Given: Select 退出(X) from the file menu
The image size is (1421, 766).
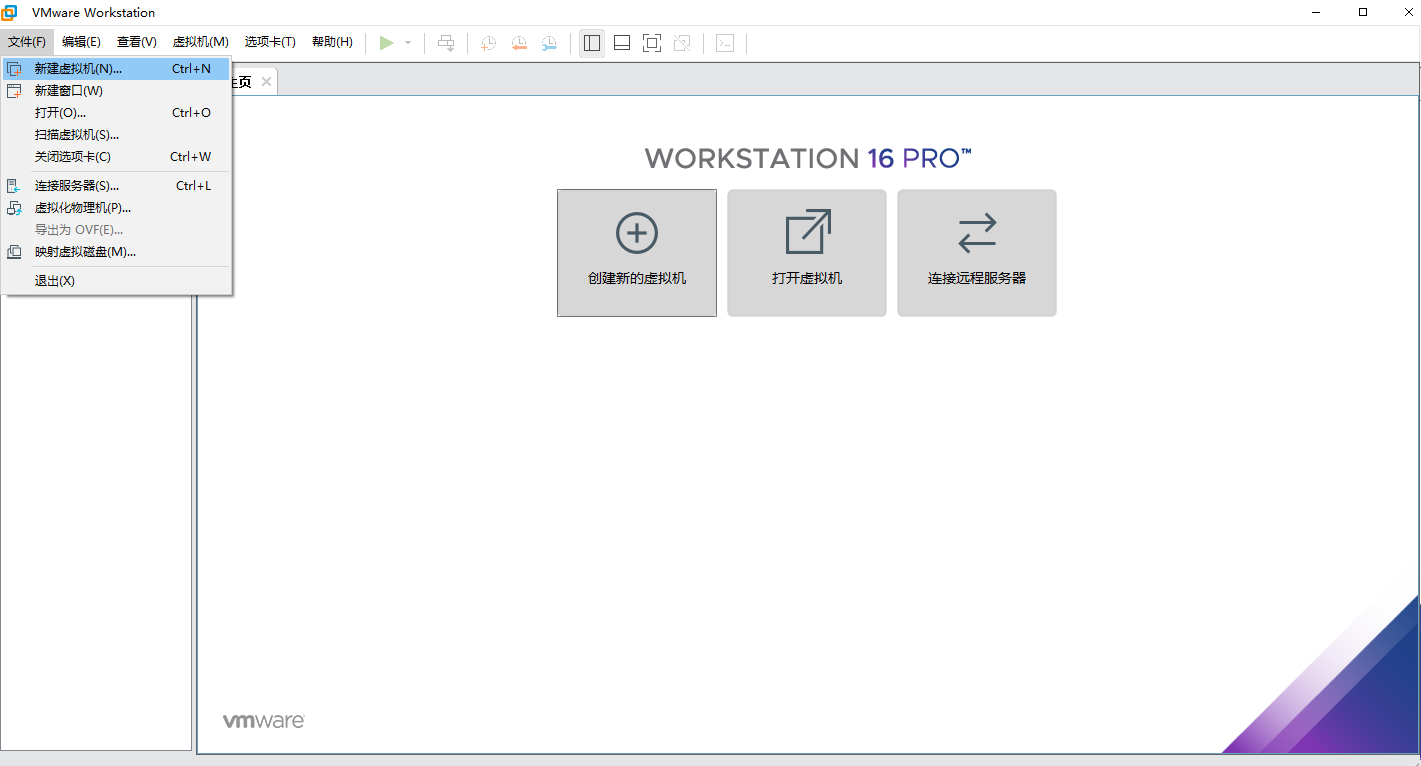Looking at the screenshot, I should [x=116, y=281].
